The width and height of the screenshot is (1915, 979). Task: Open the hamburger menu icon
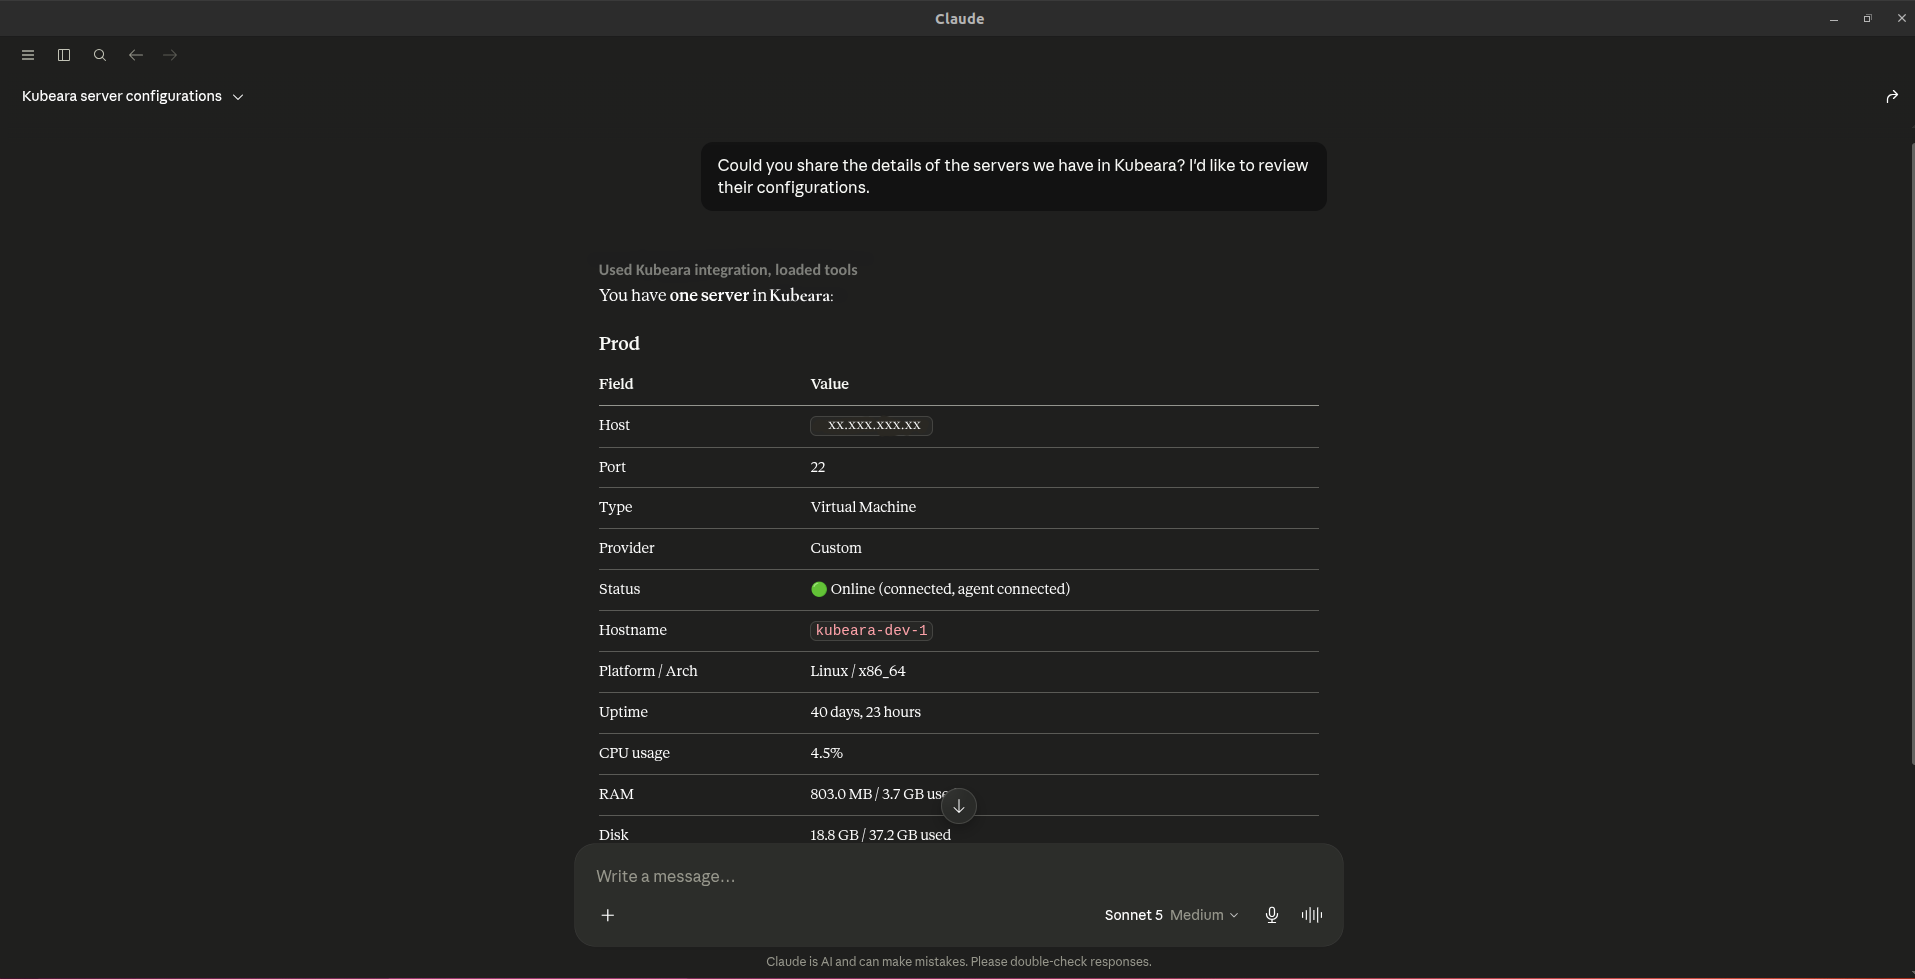pos(28,55)
